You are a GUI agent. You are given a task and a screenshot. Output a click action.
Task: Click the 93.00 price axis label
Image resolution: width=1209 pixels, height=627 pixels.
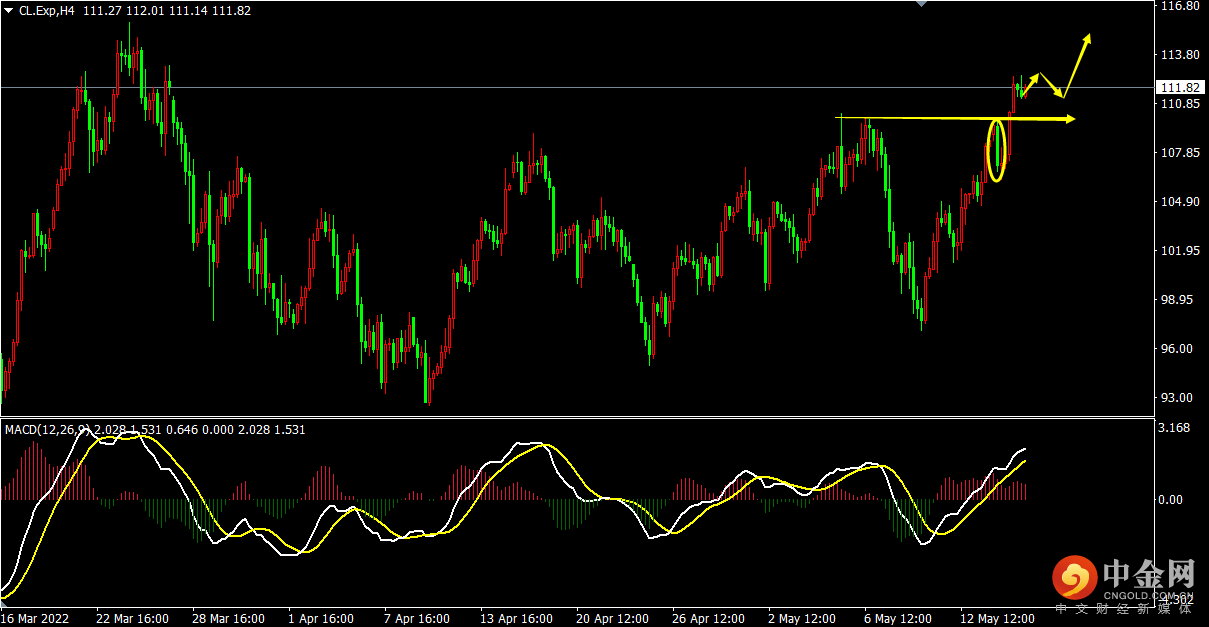(x=1174, y=398)
